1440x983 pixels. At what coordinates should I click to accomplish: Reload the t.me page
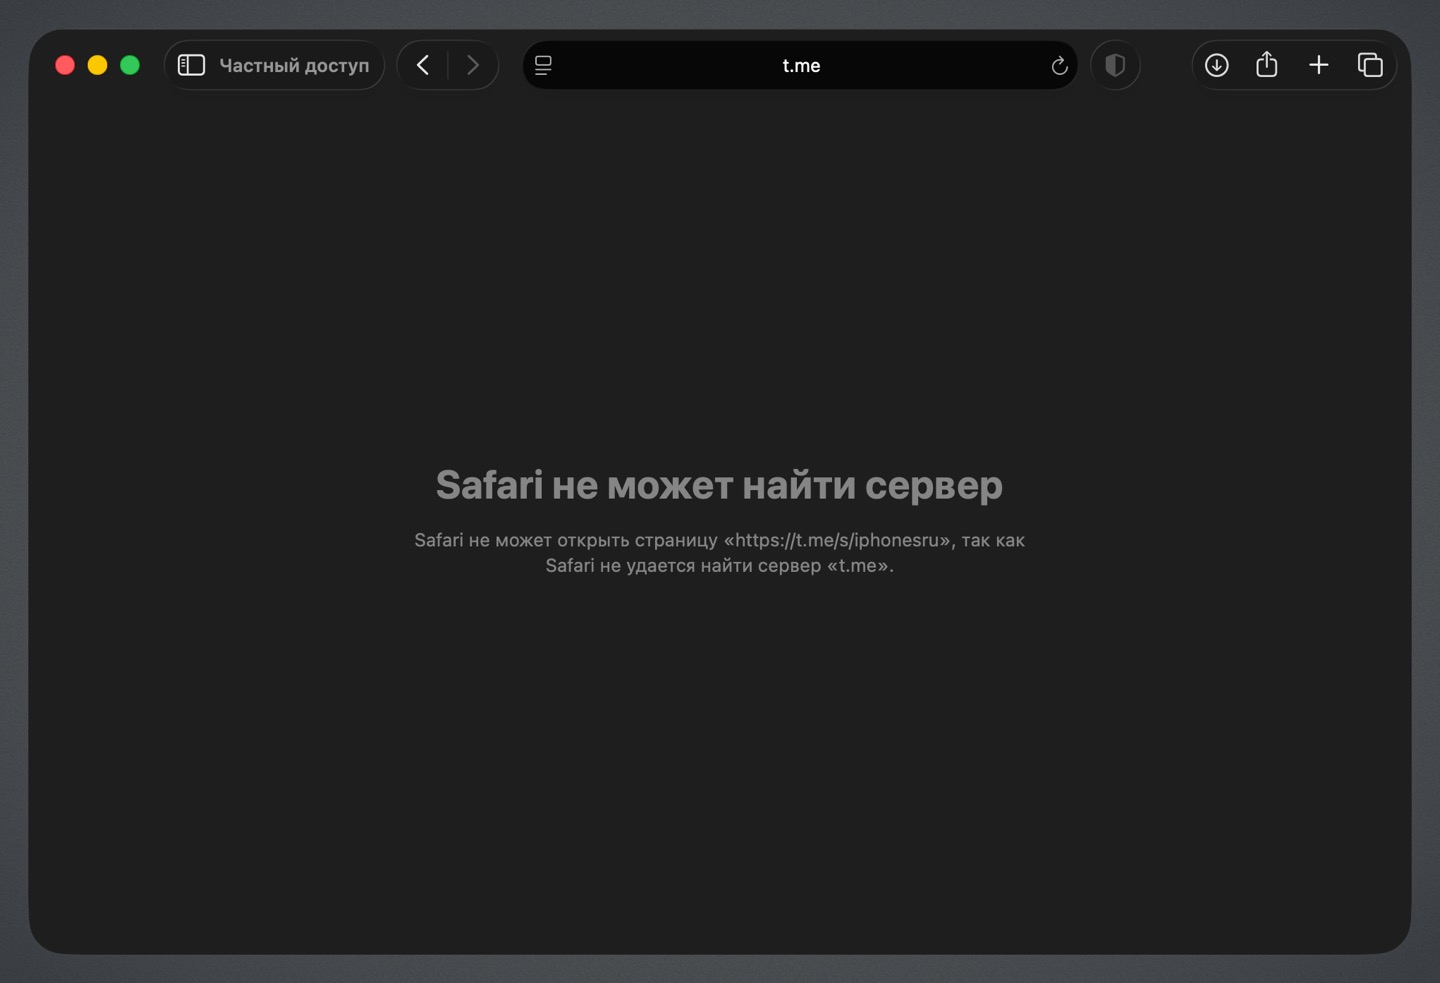[x=1059, y=66]
